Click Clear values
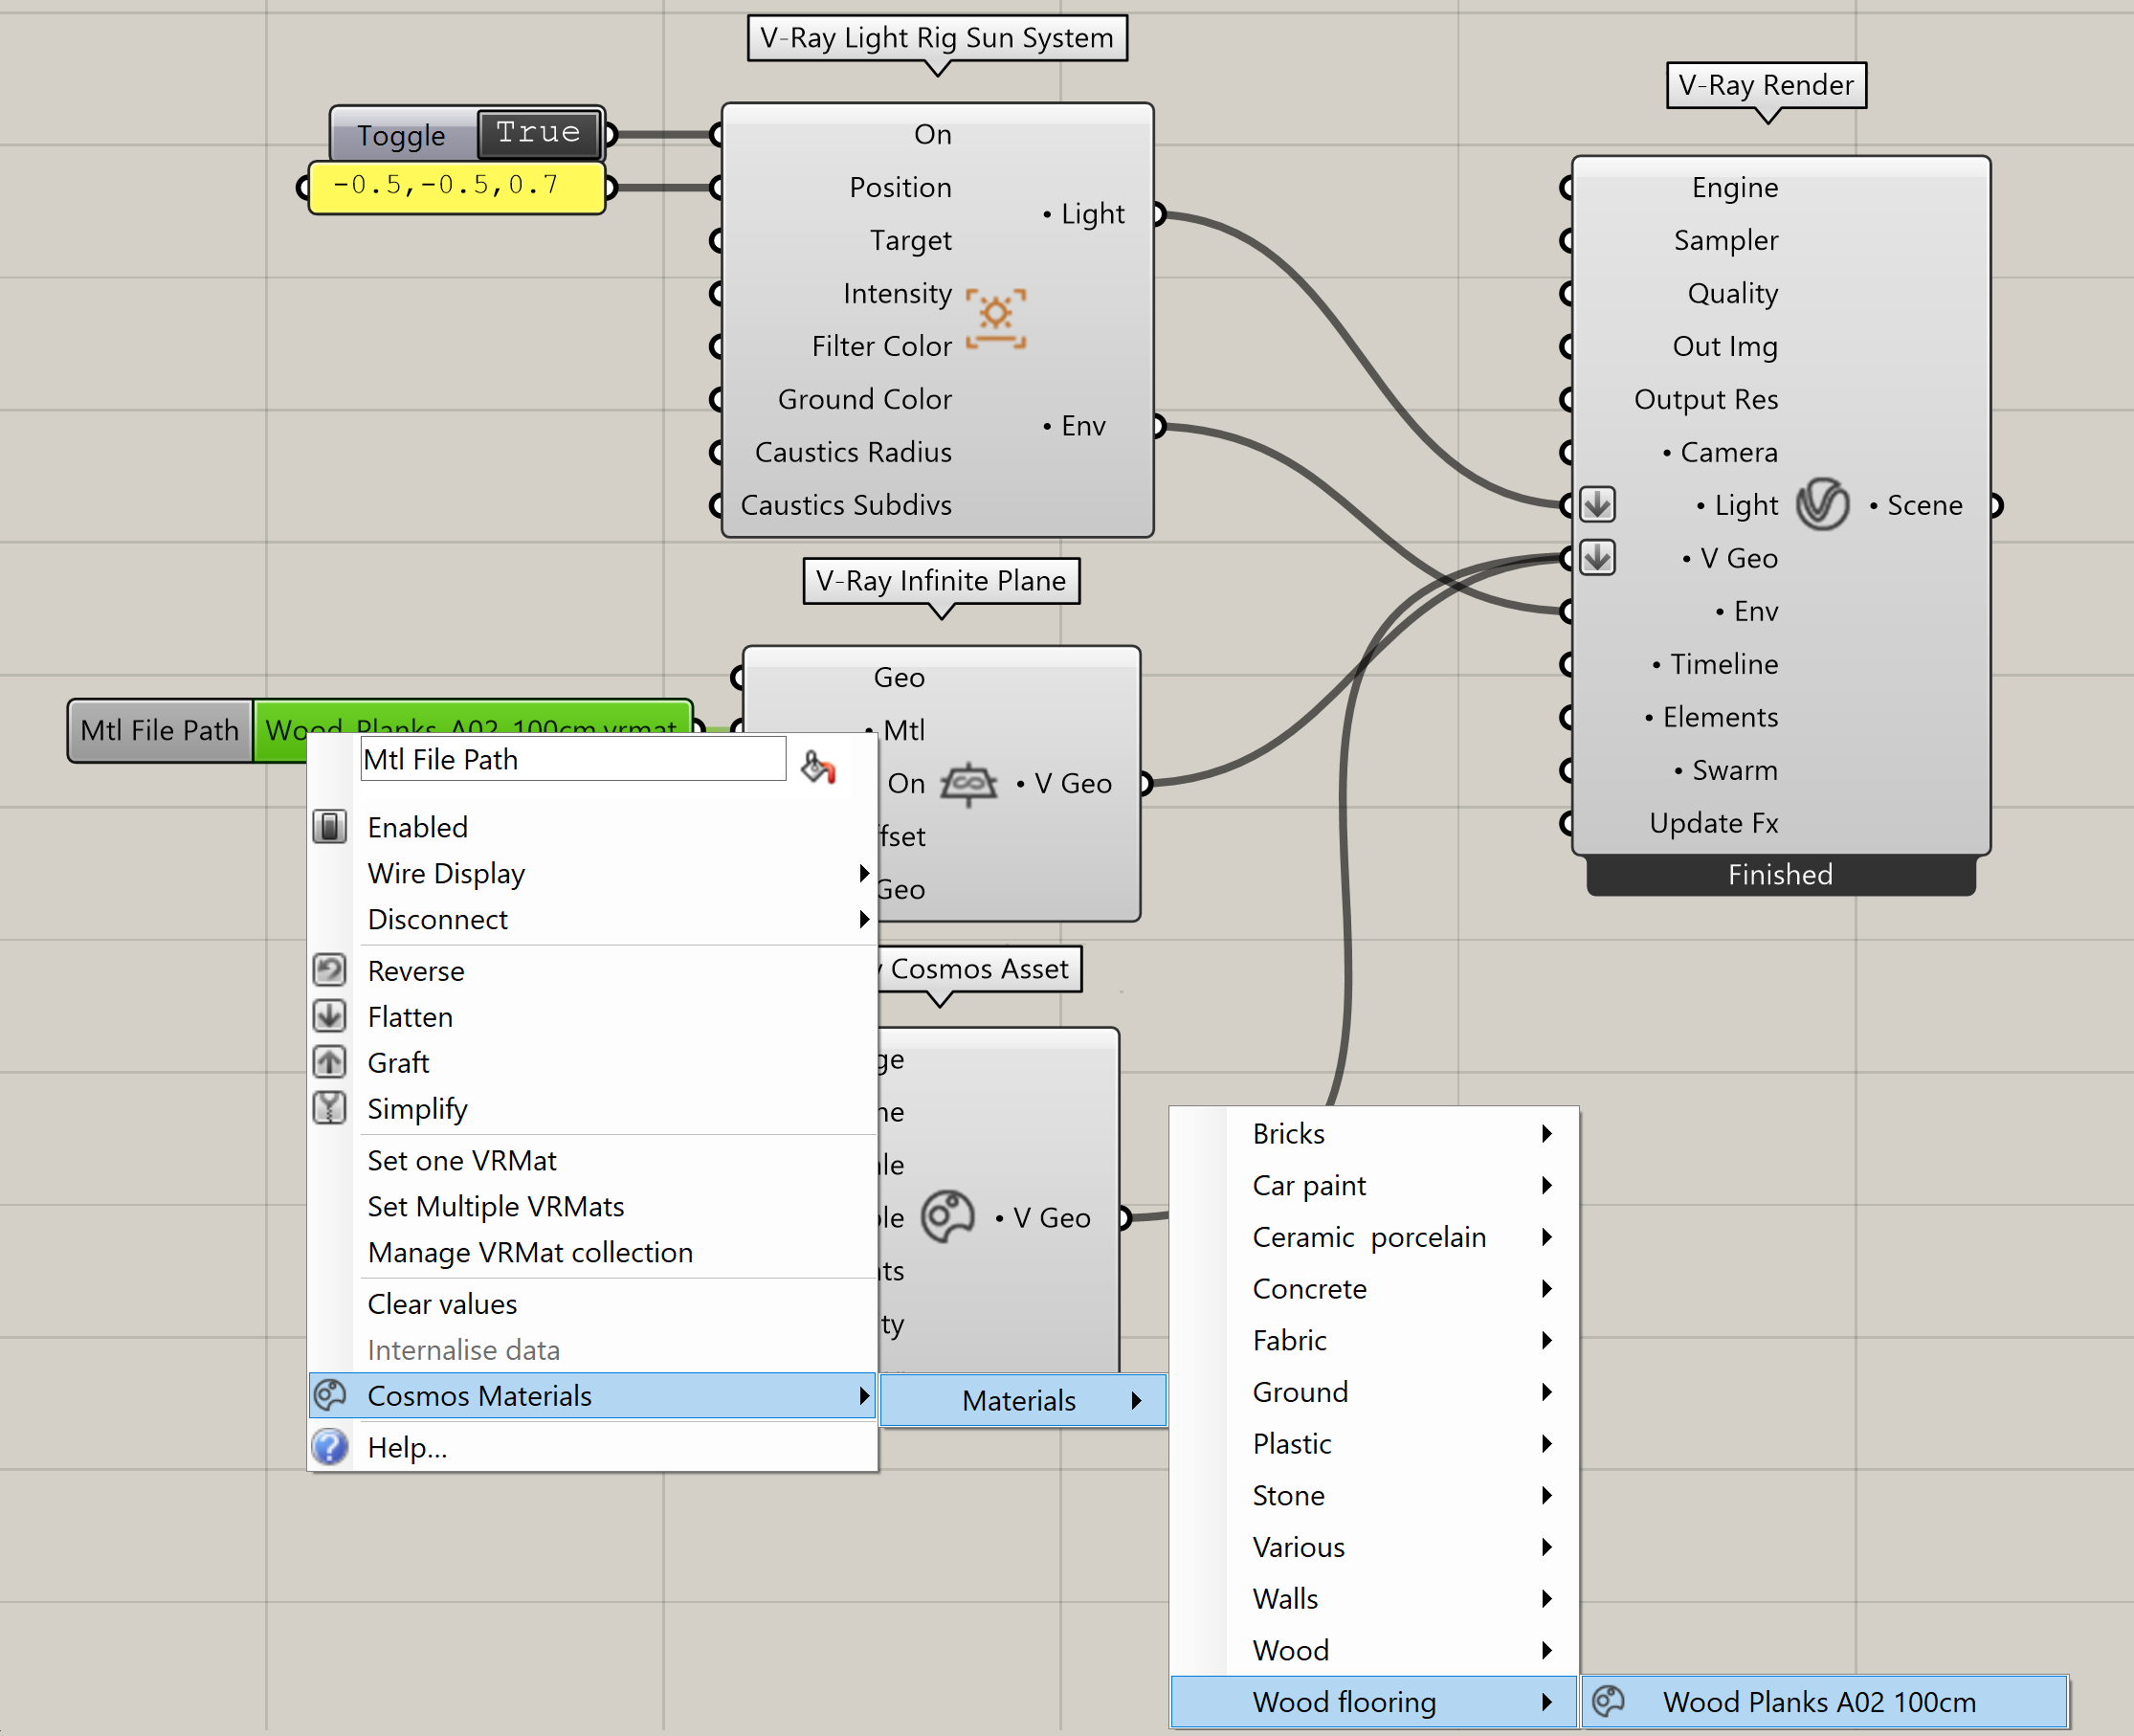Screen dimensions: 2134x1736 click(592, 1304)
